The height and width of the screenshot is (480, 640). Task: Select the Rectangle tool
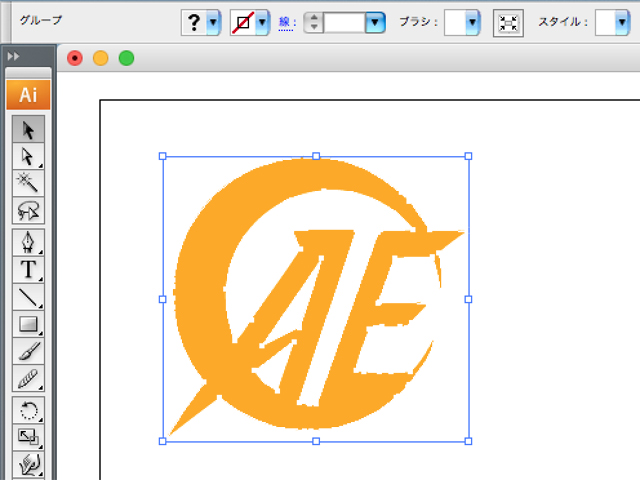point(28,324)
